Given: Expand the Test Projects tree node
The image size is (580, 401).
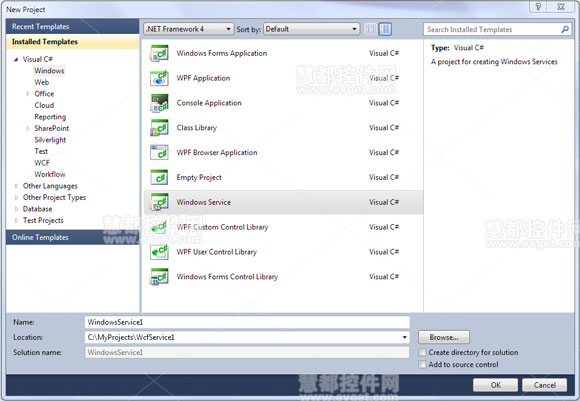Looking at the screenshot, I should [x=16, y=220].
